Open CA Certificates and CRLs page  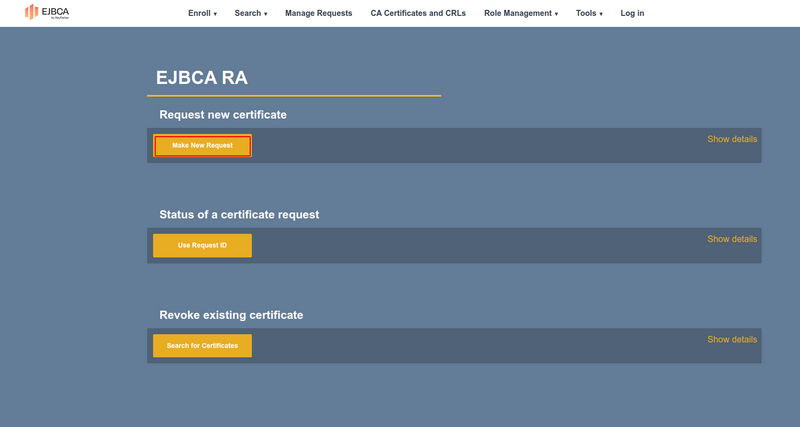tap(418, 13)
